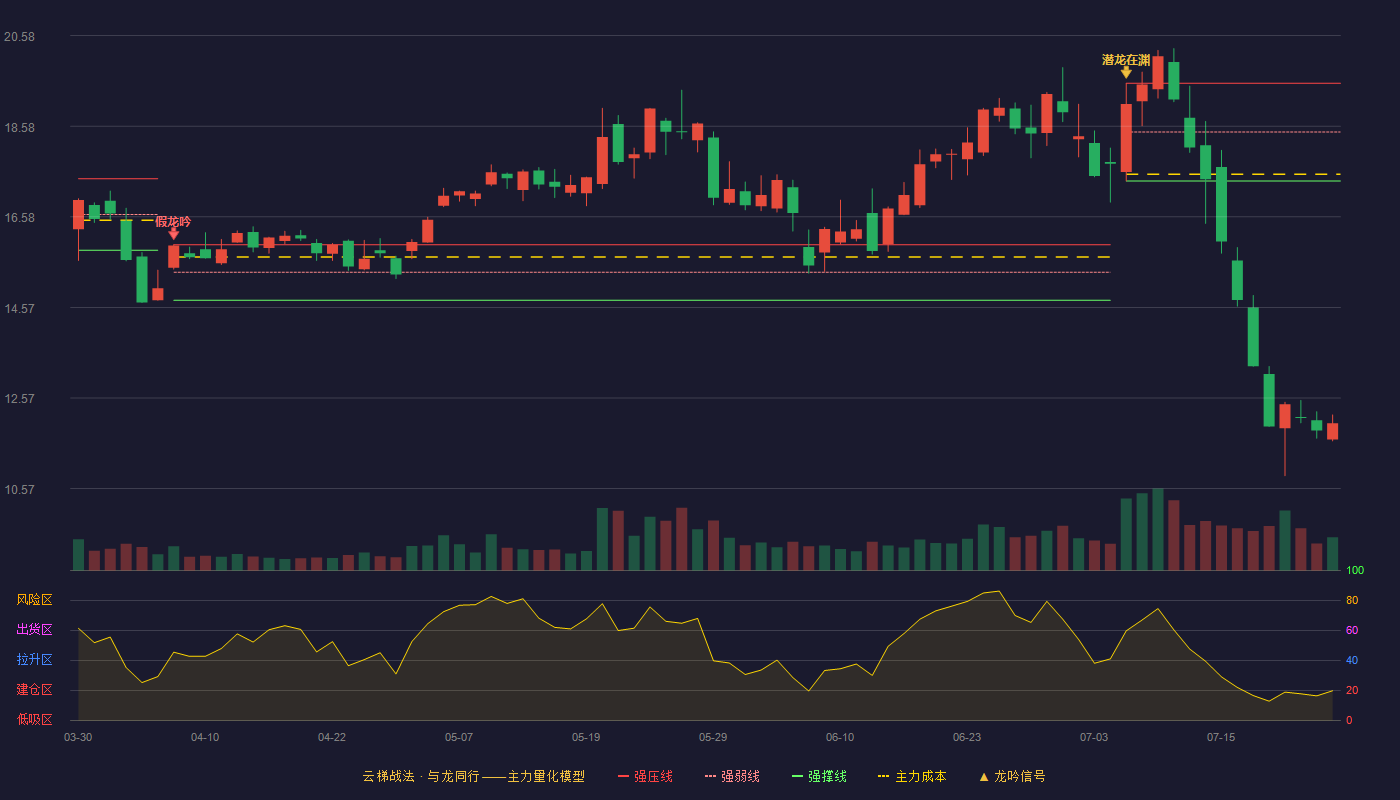Click the 龙吟信号 triangle legend icon
The height and width of the screenshot is (800, 1400).
[x=984, y=776]
